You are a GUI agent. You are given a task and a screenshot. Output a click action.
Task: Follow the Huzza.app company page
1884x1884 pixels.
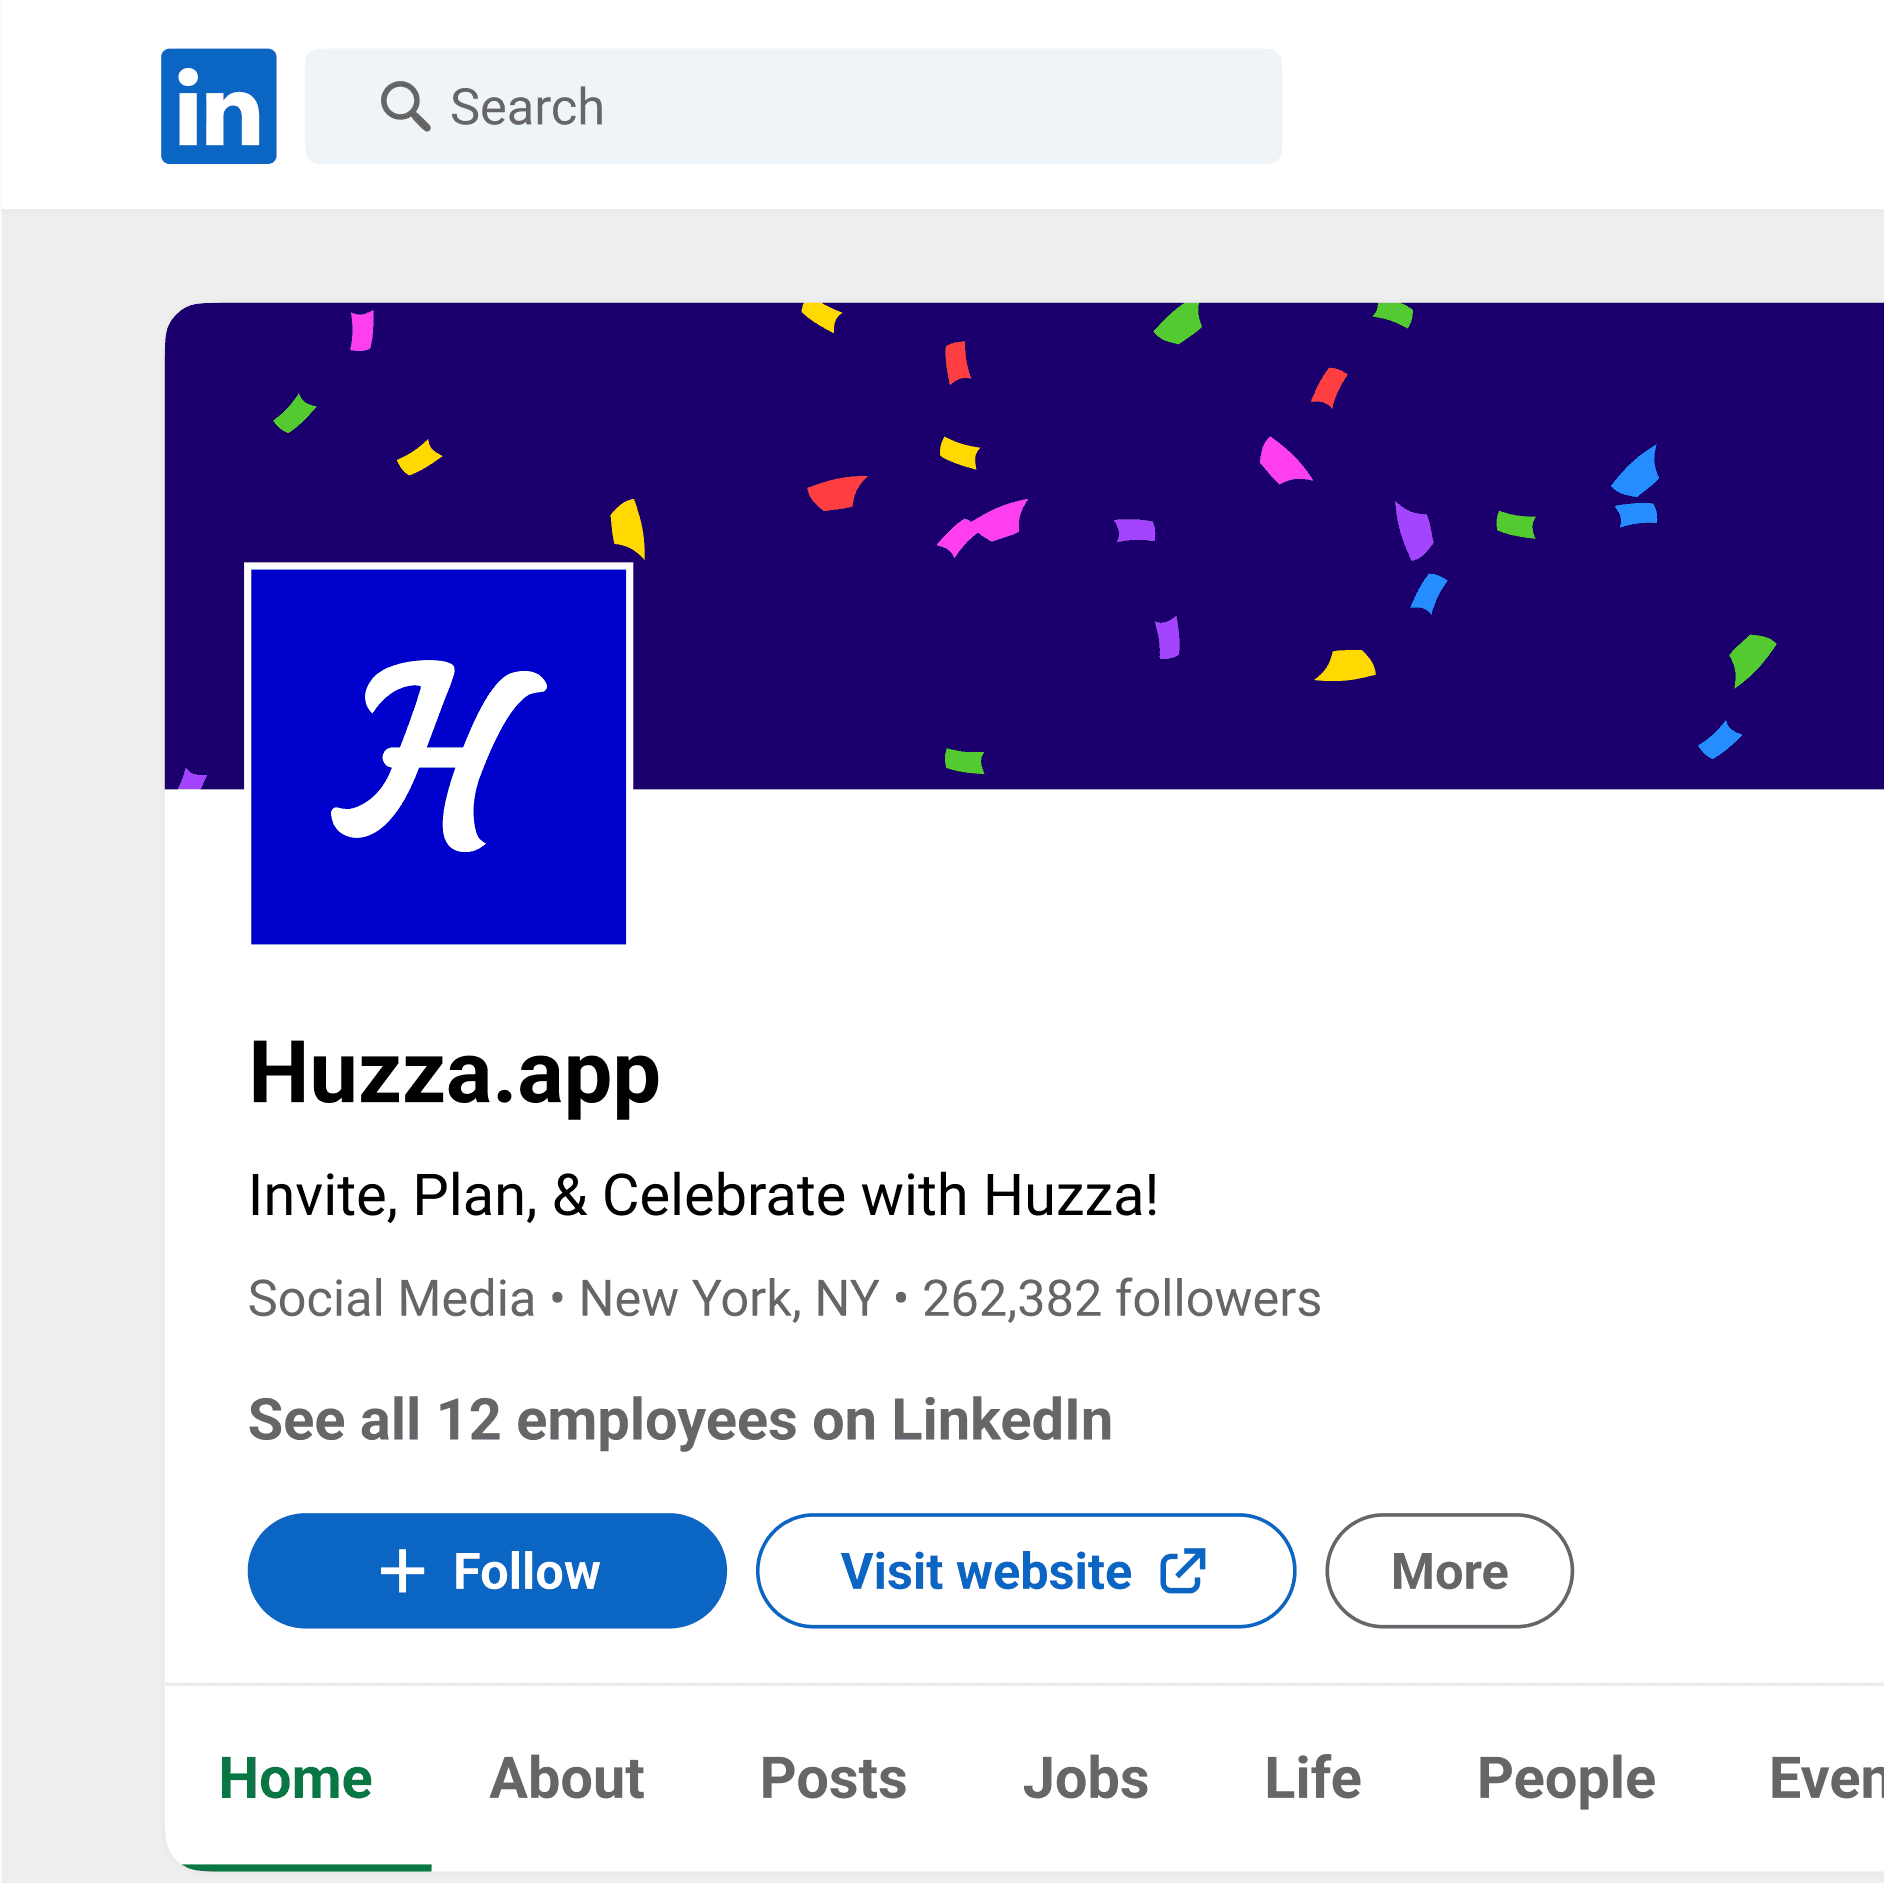(487, 1571)
